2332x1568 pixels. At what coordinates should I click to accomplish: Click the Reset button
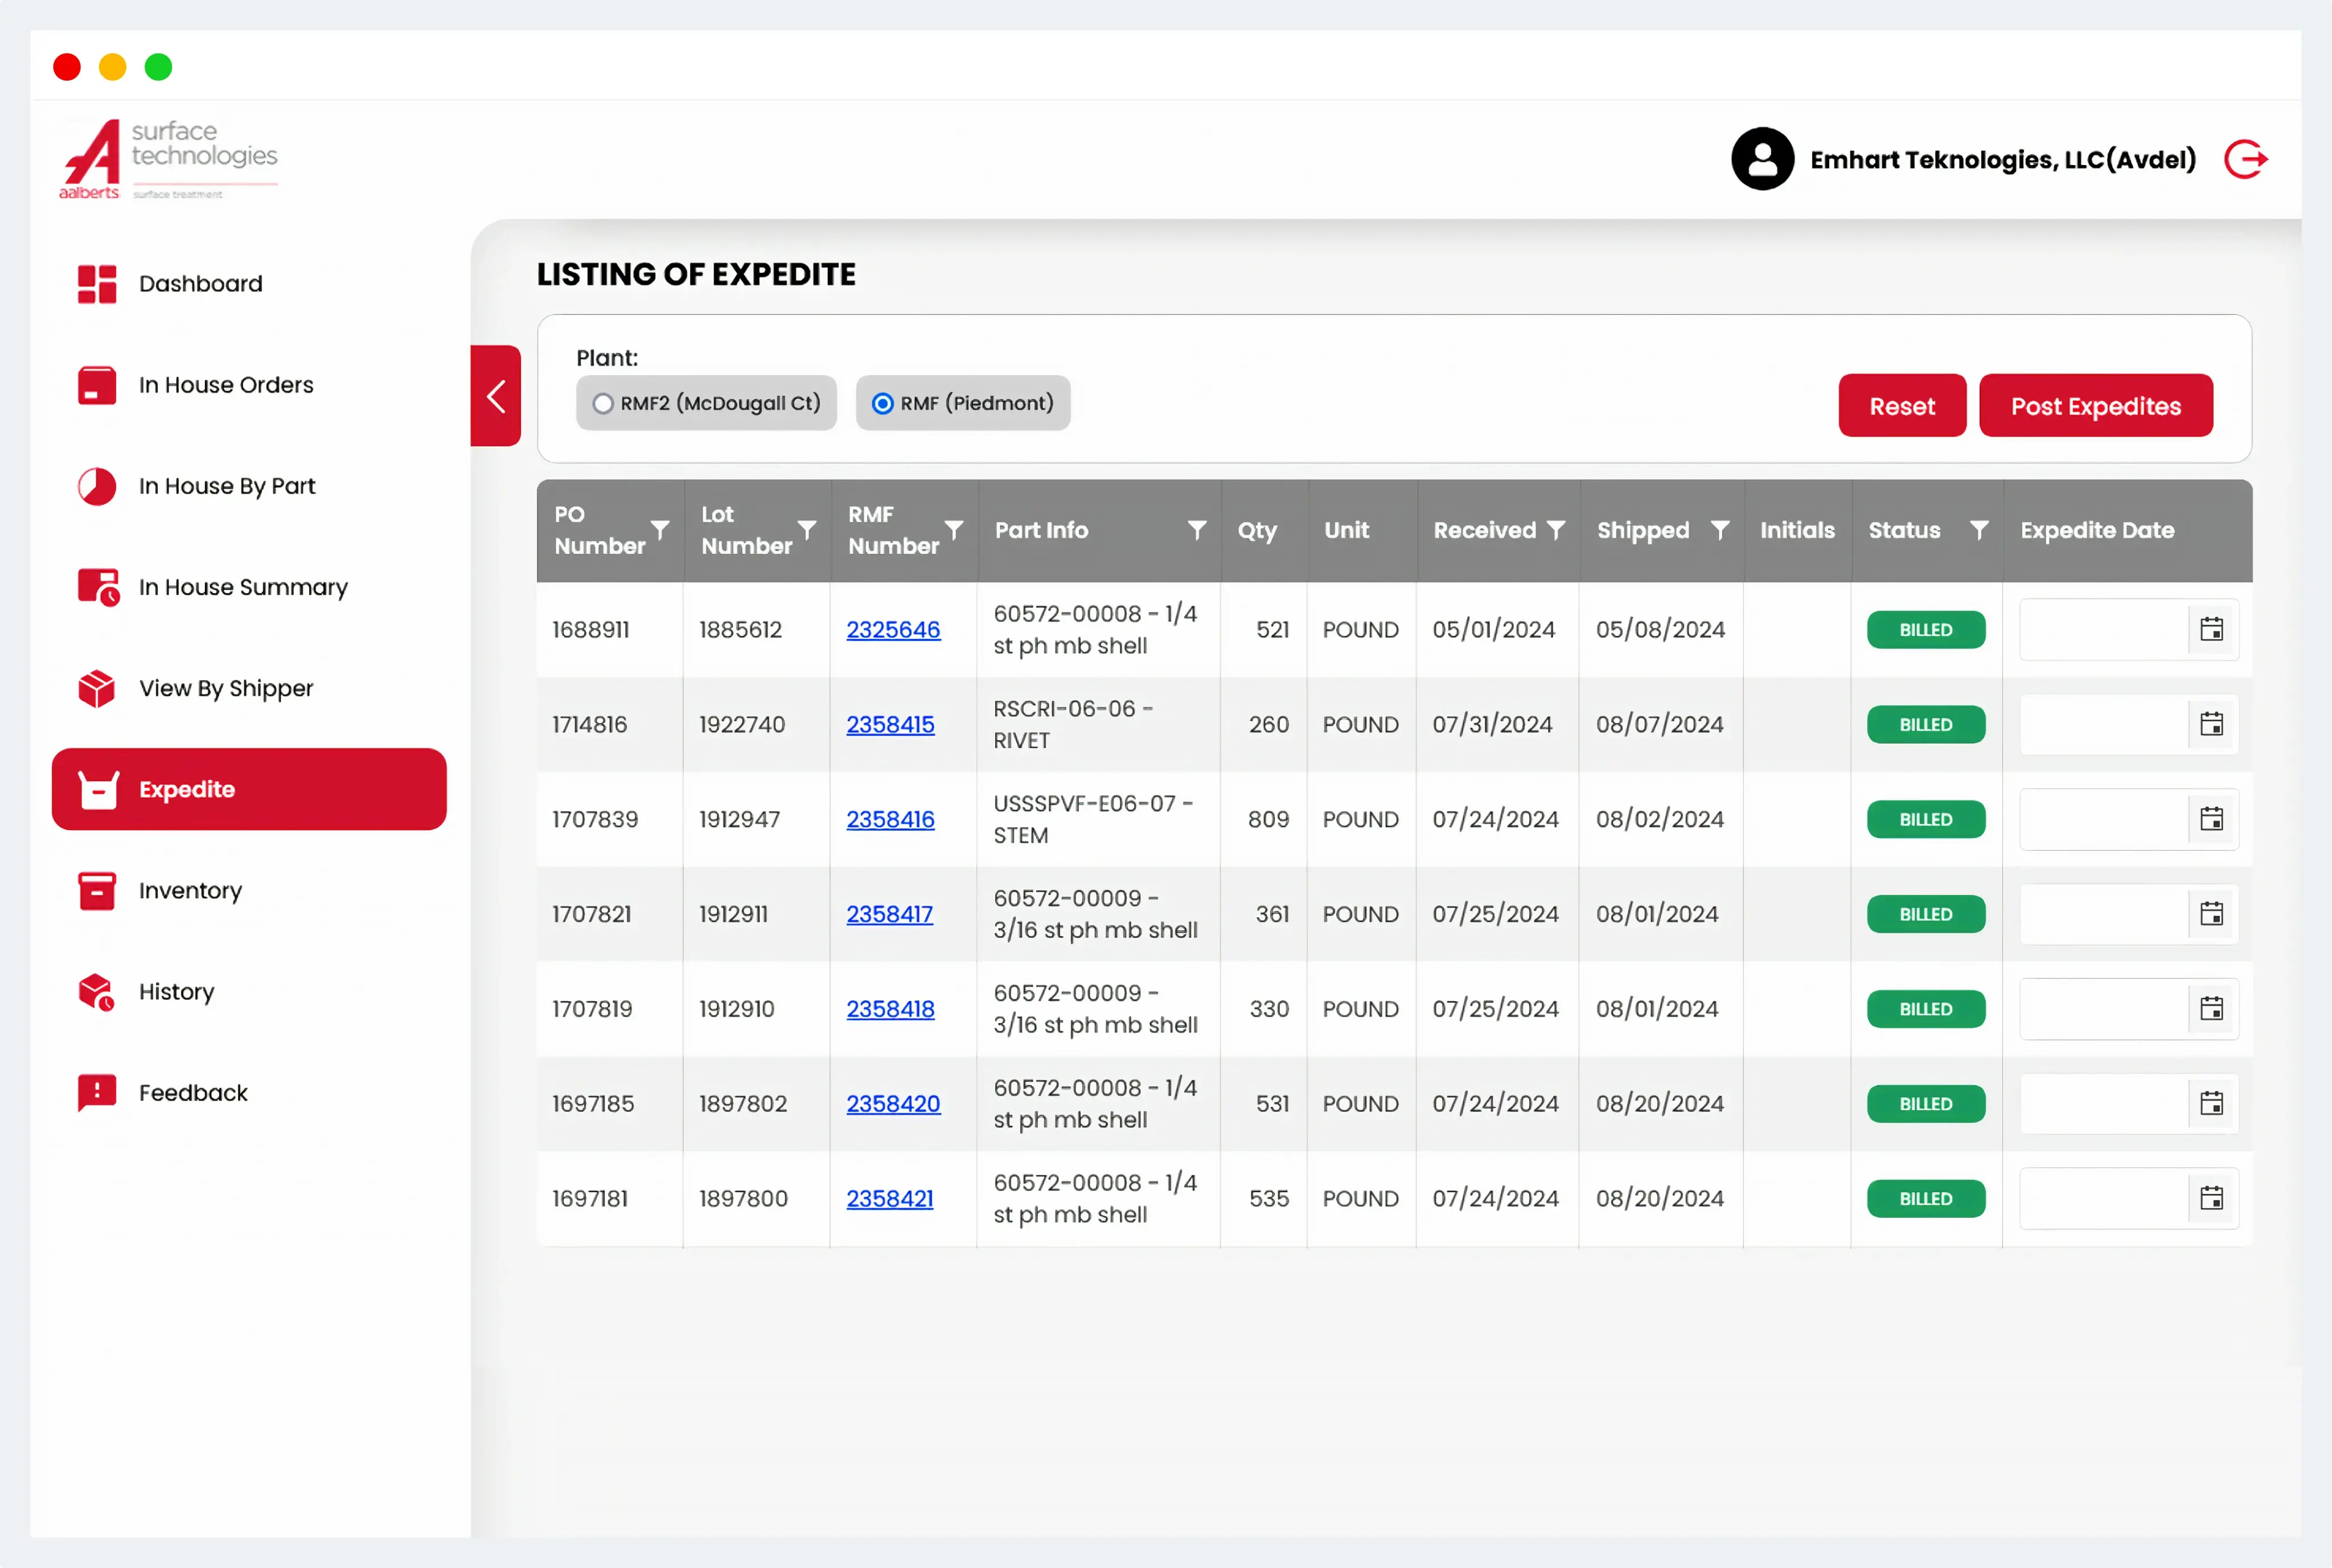(x=1901, y=406)
